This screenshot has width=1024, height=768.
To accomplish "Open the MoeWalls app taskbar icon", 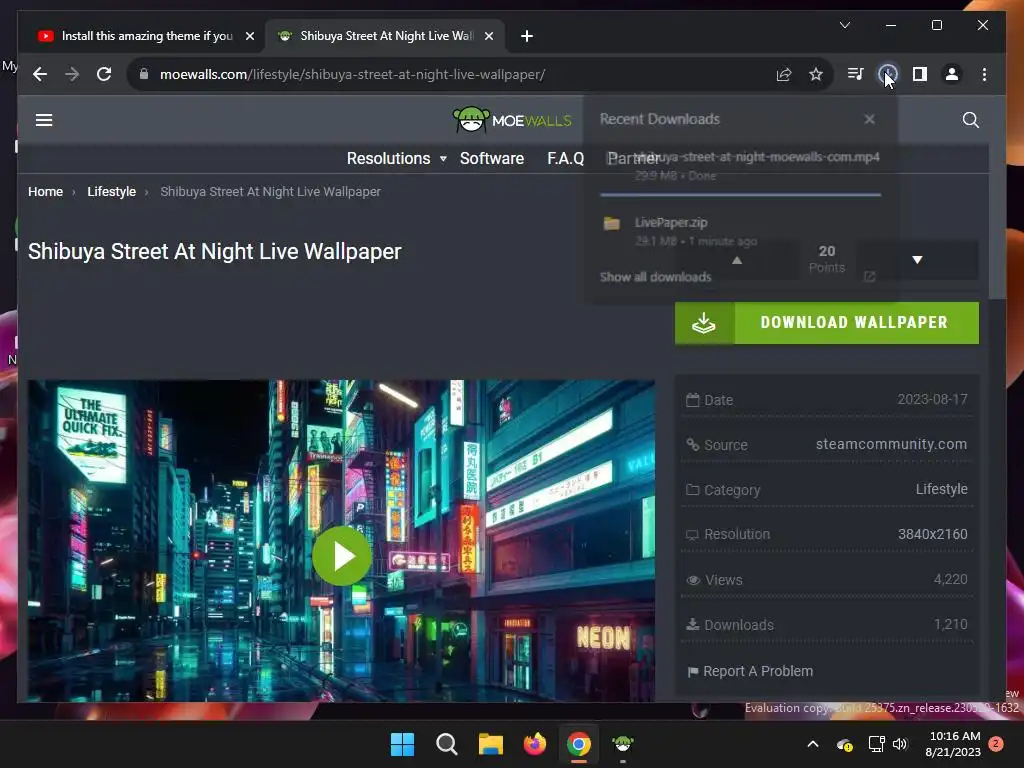I will pyautogui.click(x=622, y=744).
